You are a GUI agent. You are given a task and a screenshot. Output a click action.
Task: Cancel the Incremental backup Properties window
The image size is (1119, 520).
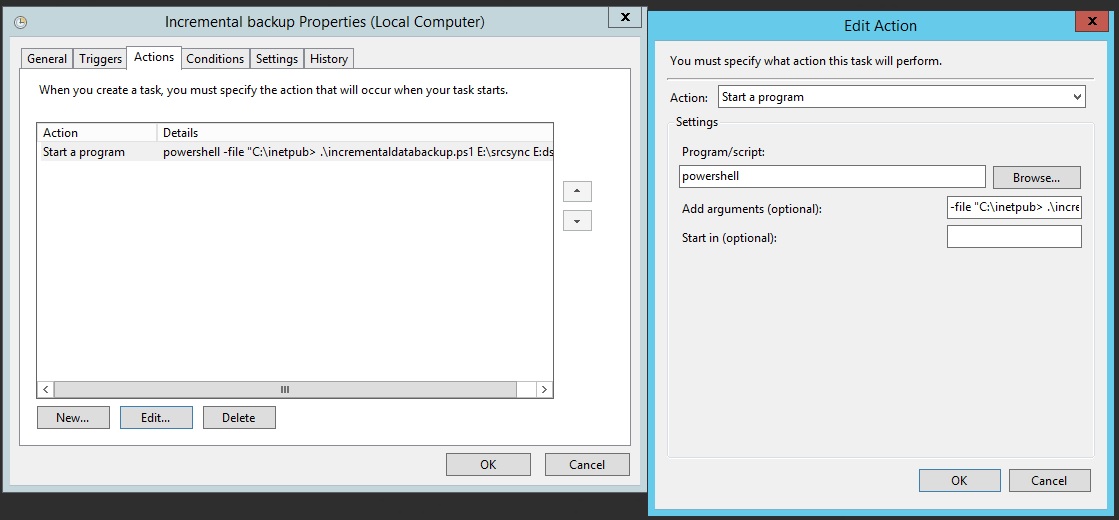tap(587, 464)
